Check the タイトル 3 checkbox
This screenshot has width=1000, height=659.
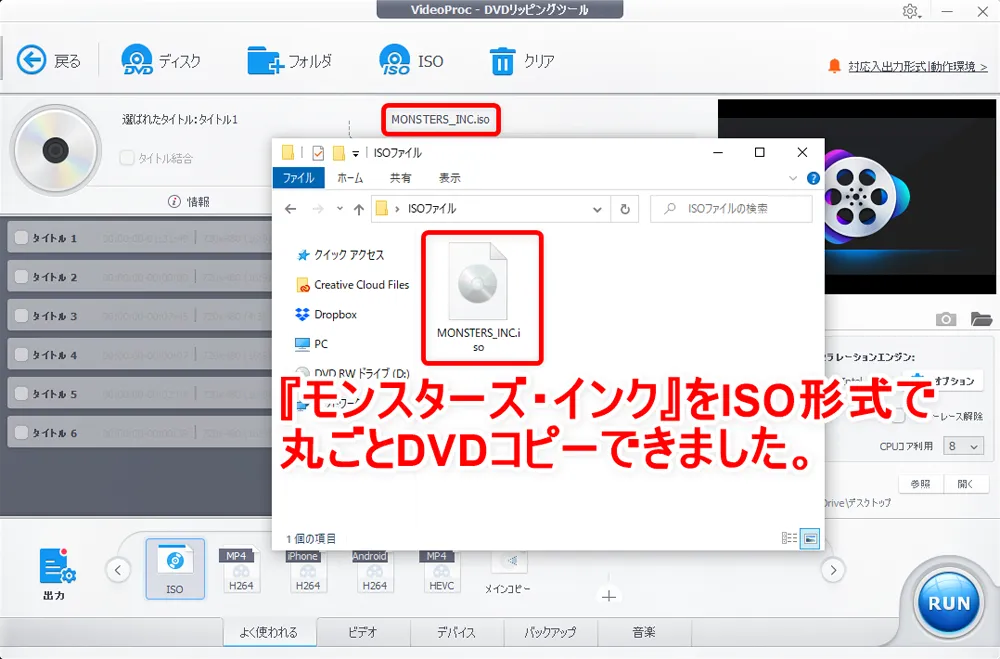click(x=21, y=315)
